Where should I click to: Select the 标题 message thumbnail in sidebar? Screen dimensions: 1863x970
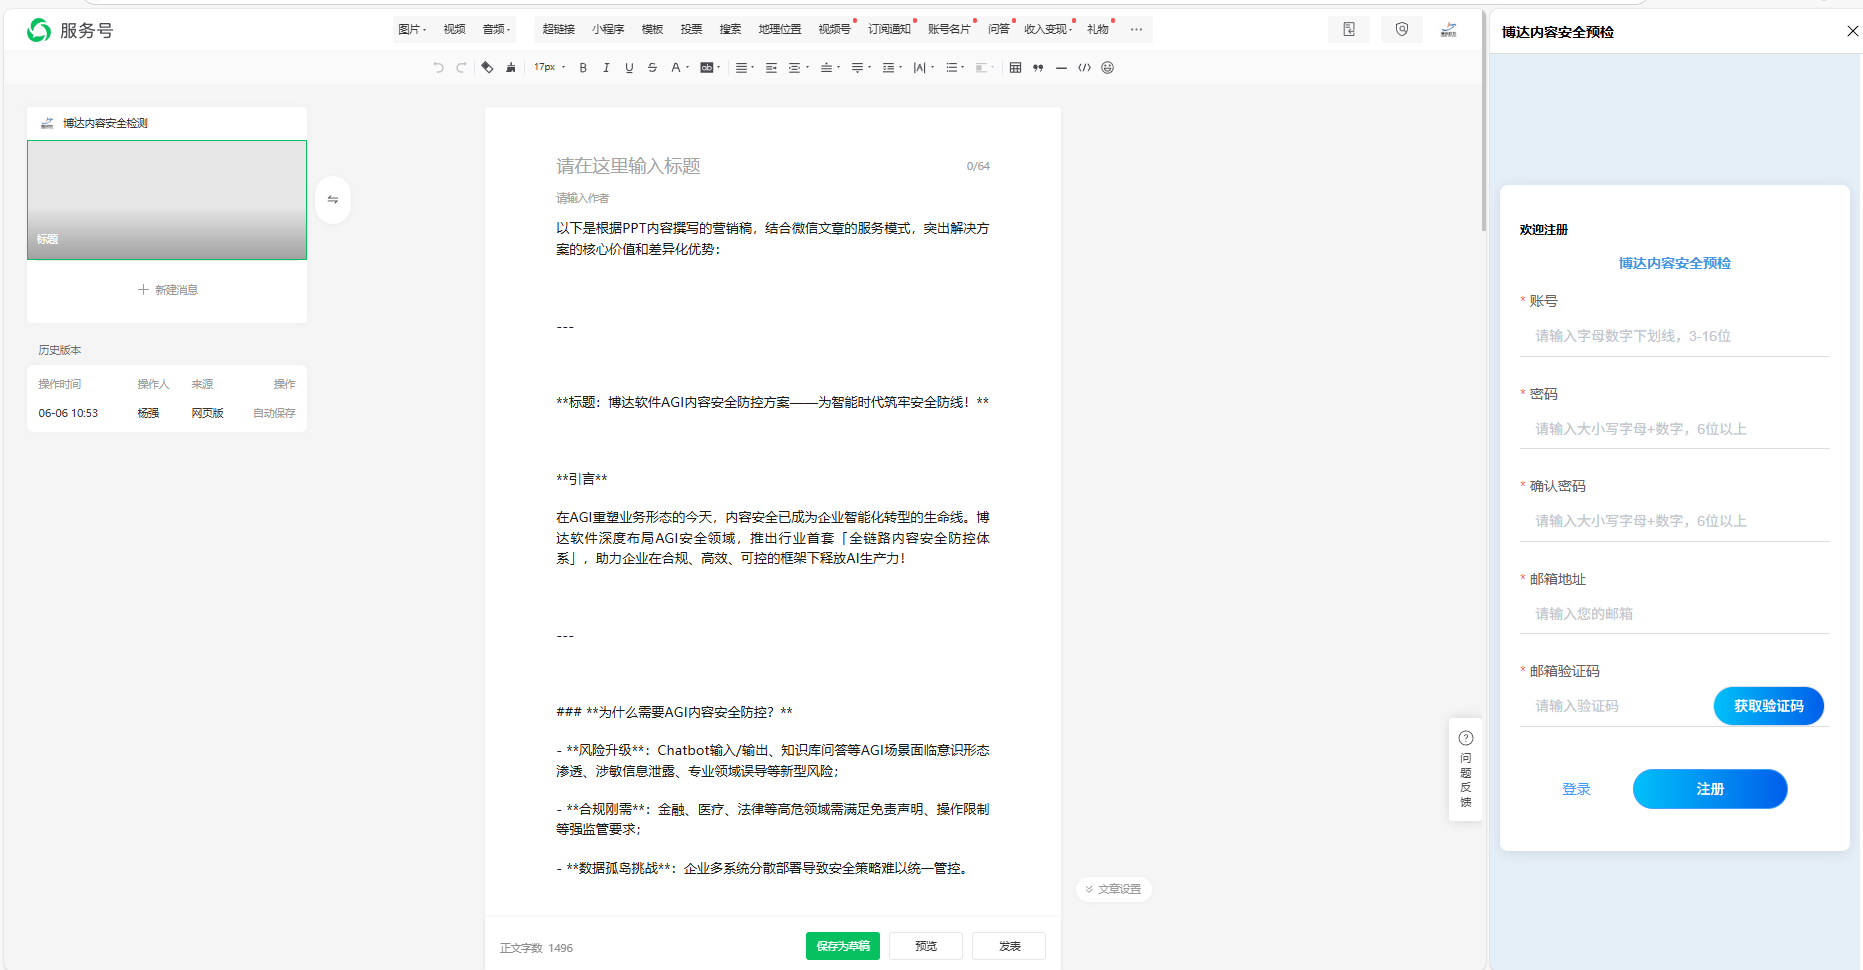tap(167, 199)
